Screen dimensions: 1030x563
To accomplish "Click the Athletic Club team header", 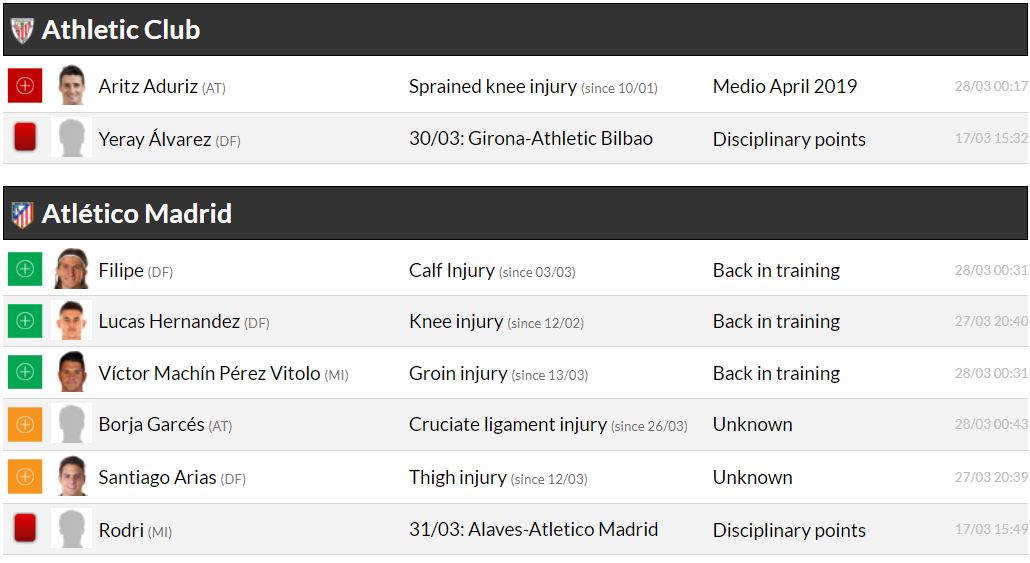I will [x=121, y=30].
